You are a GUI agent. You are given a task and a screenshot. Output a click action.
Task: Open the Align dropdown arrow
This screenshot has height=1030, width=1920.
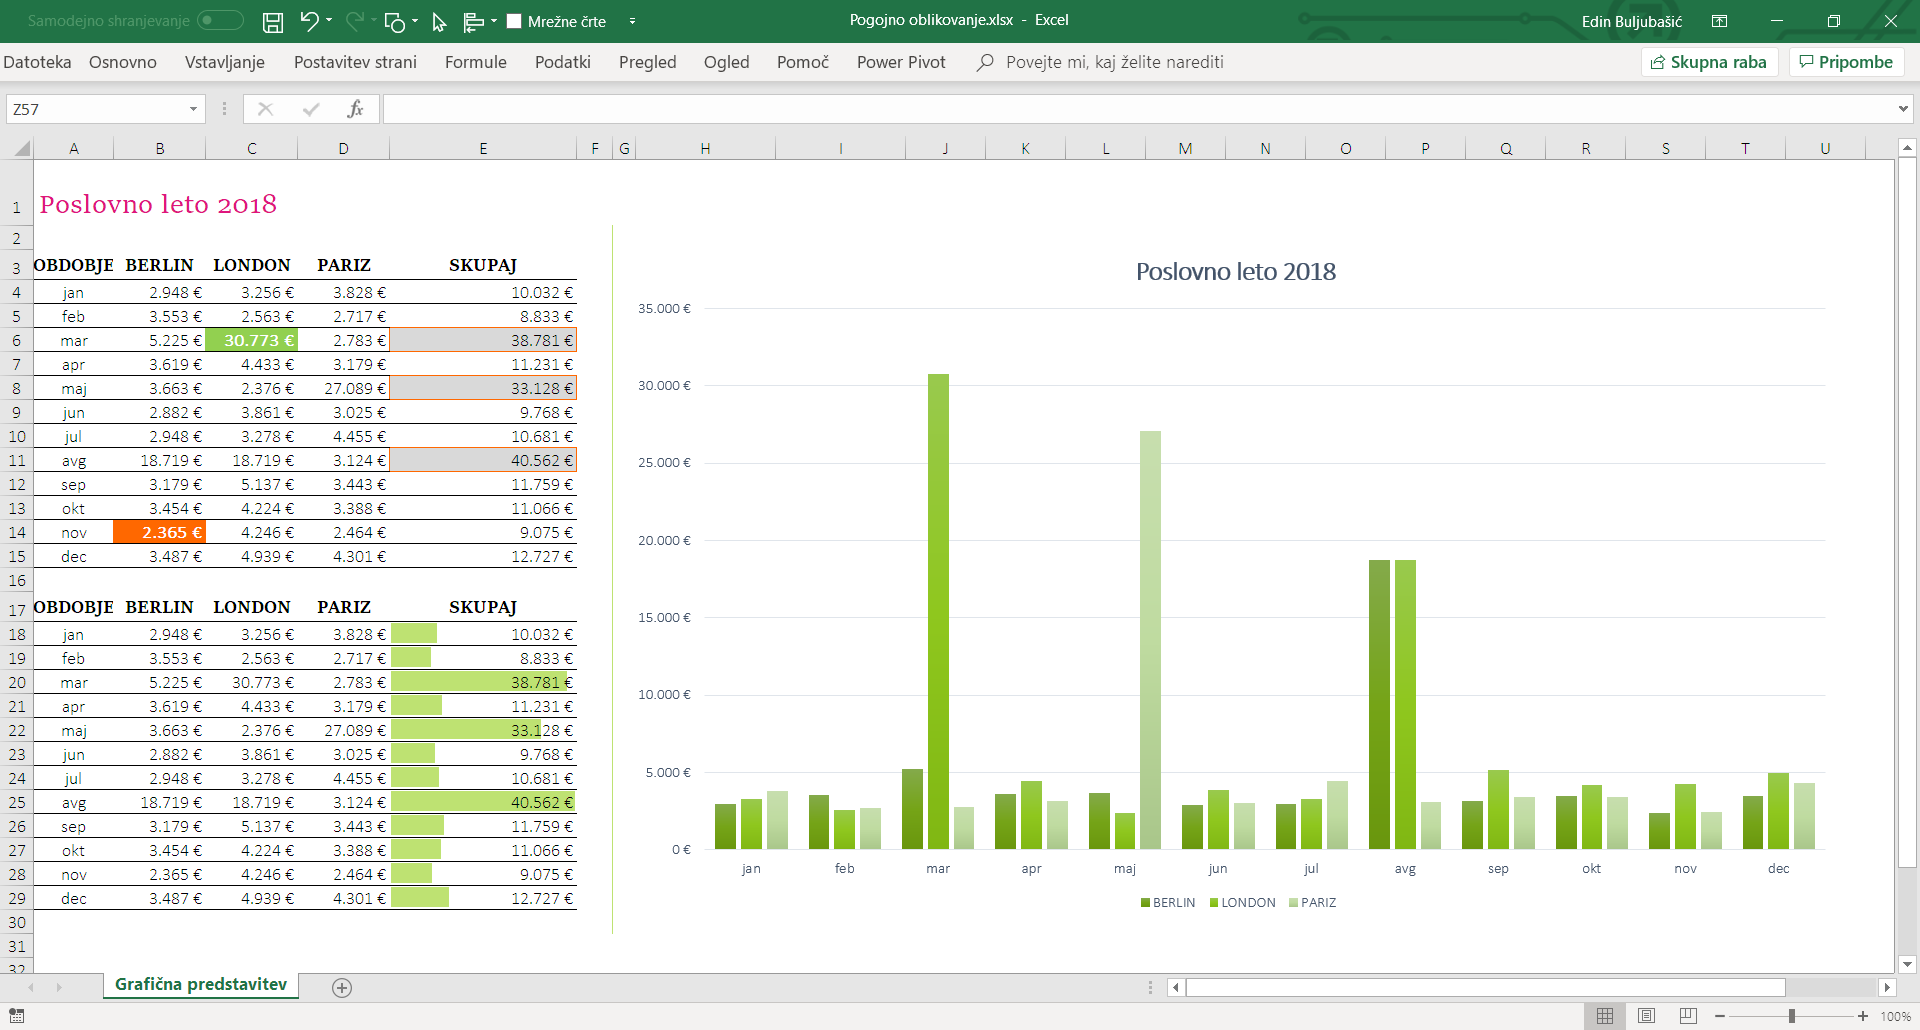tap(494, 21)
